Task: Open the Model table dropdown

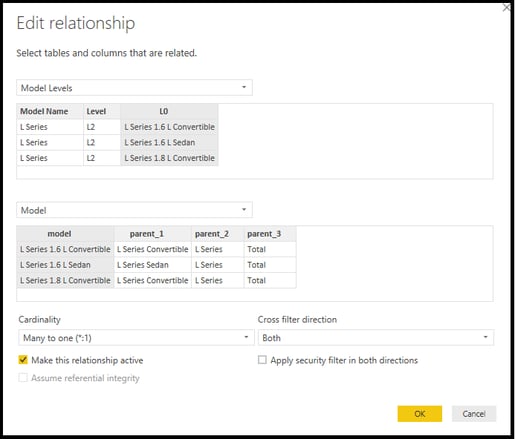Action: click(134, 210)
